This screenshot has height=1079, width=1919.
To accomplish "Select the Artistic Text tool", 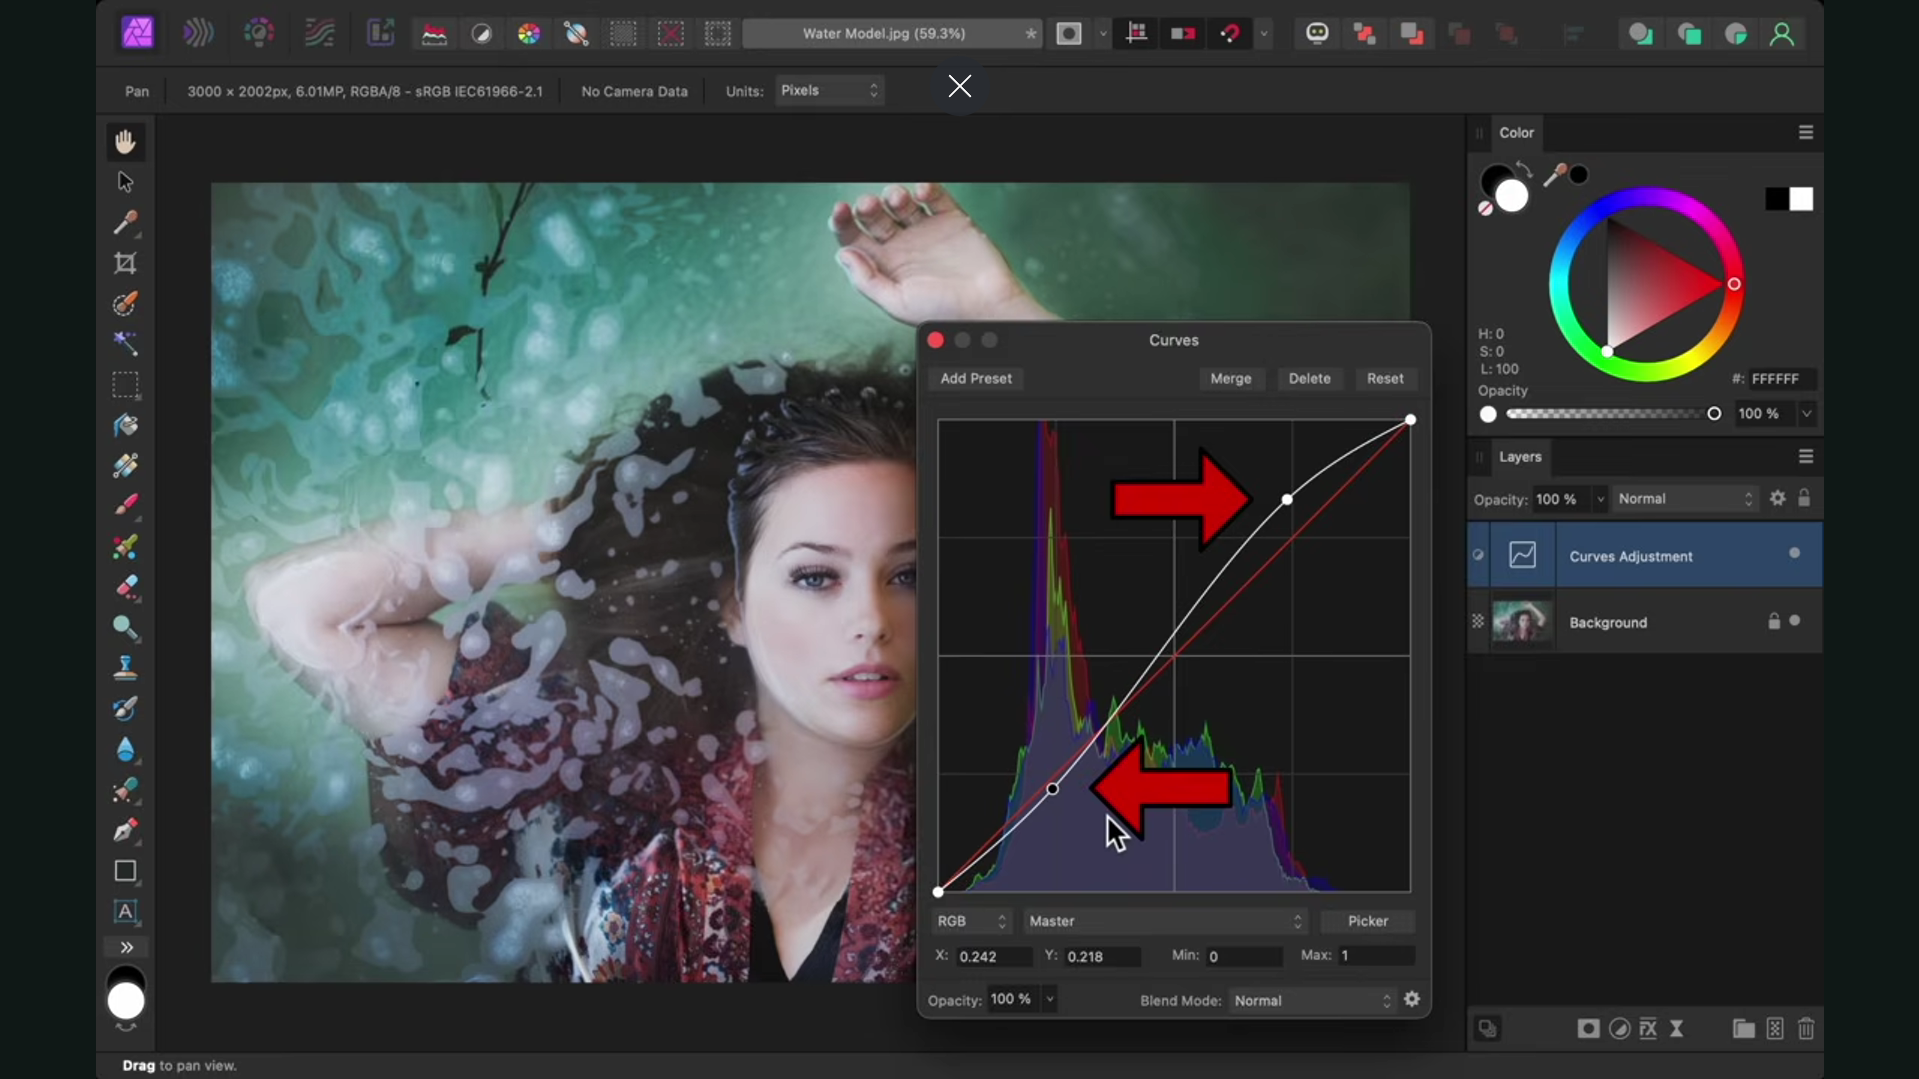I will 125,911.
